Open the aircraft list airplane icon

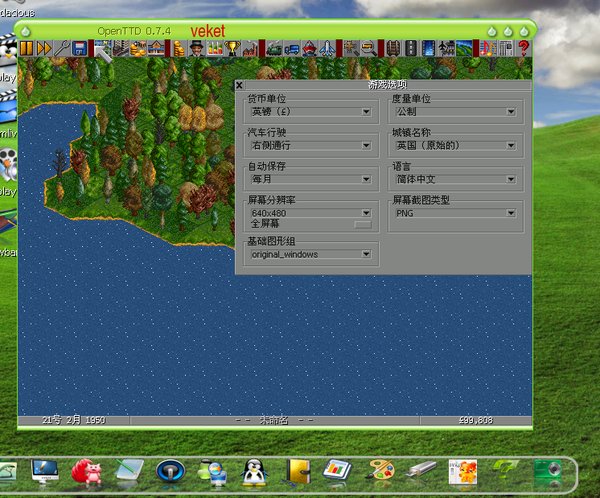click(x=327, y=49)
